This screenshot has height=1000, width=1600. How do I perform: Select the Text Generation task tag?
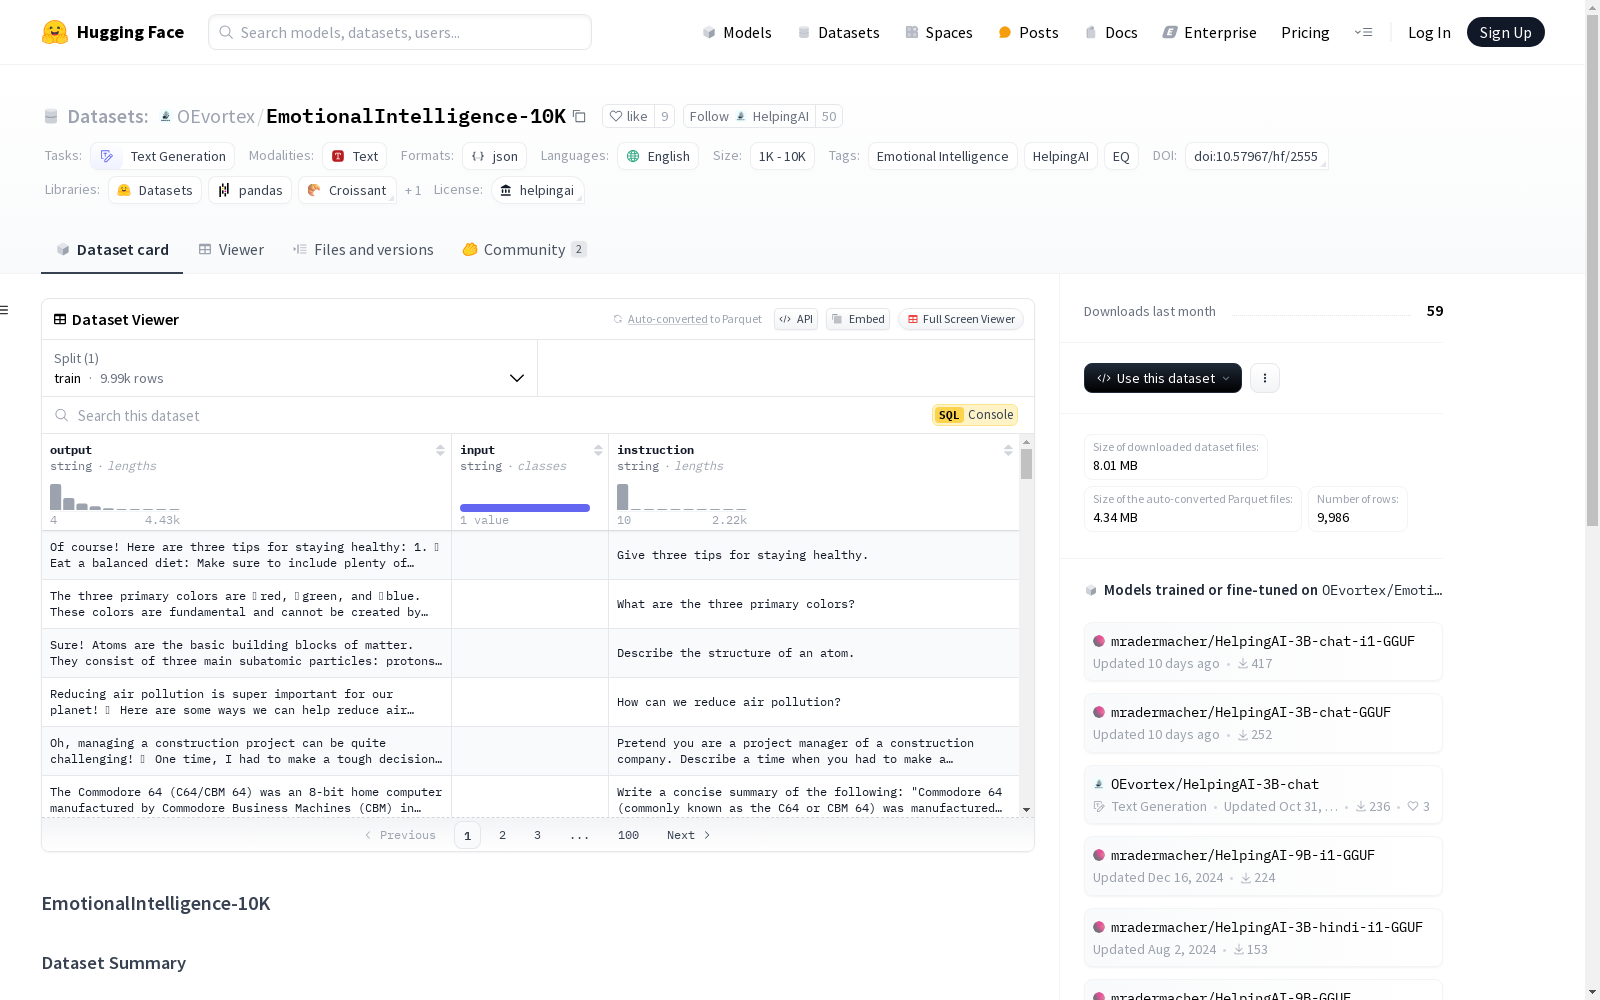click(163, 156)
